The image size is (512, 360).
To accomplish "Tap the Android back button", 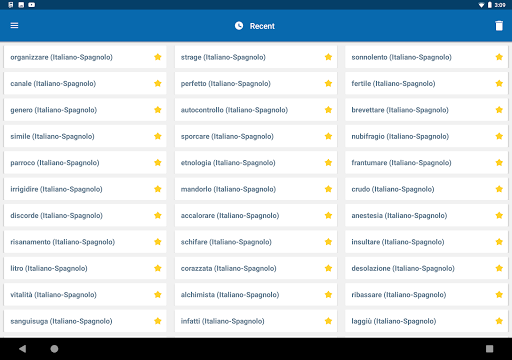I will pos(23,349).
